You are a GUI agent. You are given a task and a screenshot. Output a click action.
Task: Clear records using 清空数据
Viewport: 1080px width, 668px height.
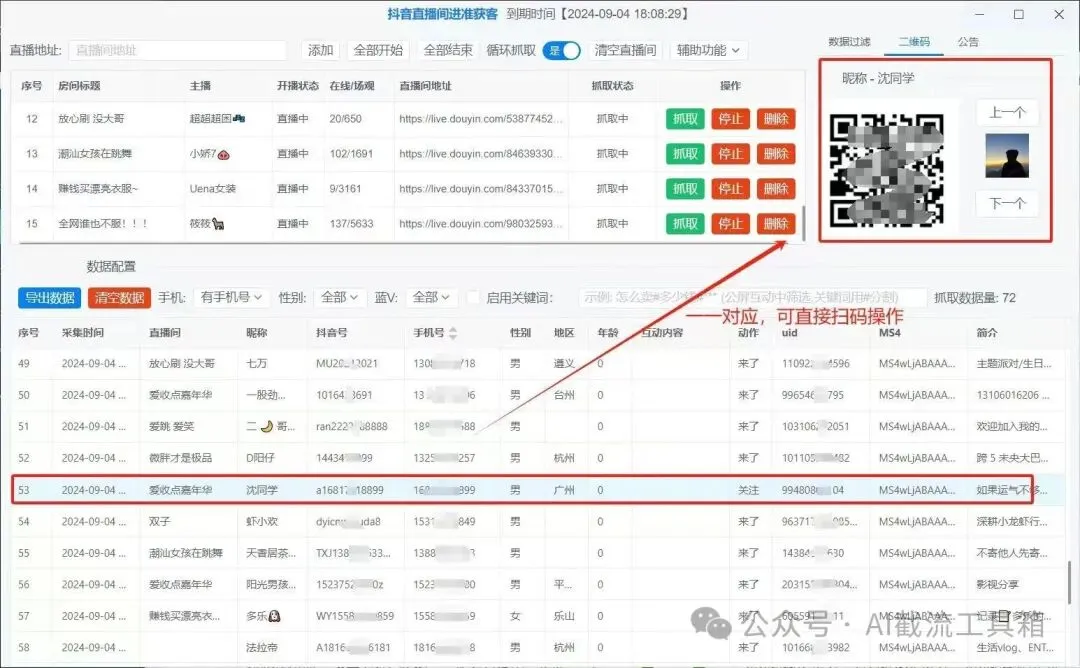pos(117,297)
